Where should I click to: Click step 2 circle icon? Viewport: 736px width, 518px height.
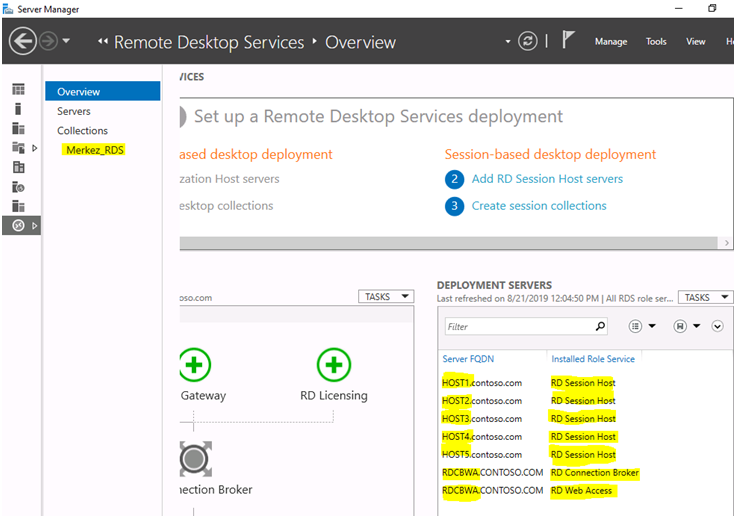point(454,179)
